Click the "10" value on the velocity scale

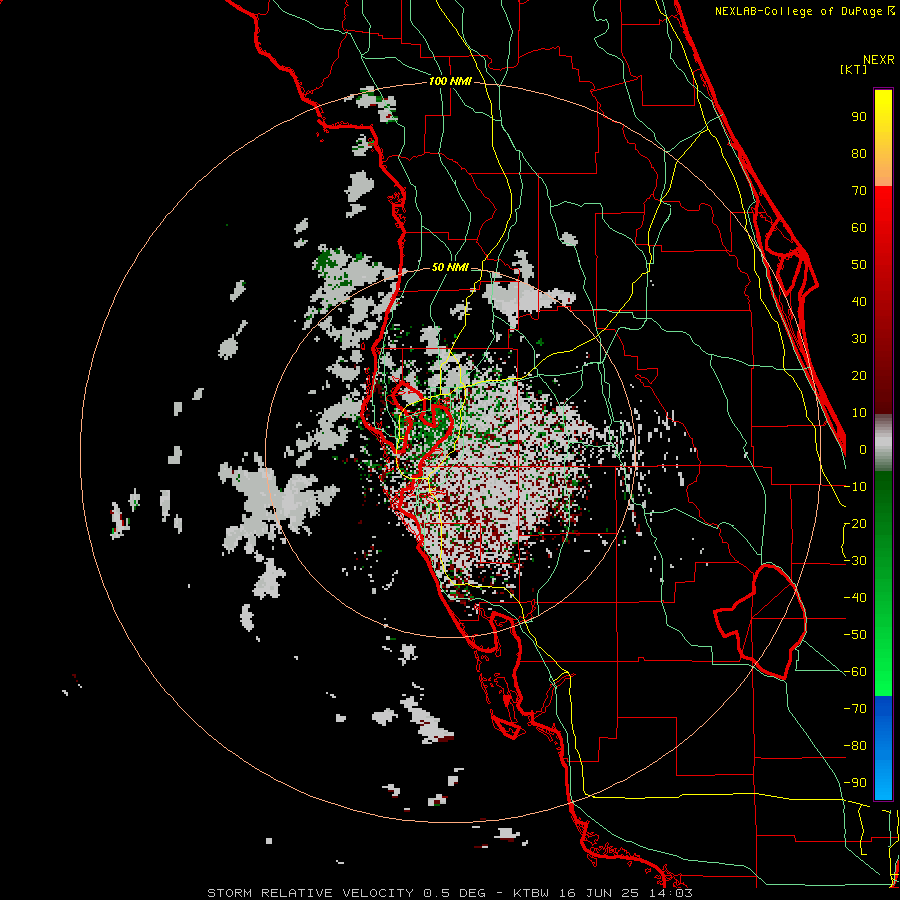click(x=859, y=413)
